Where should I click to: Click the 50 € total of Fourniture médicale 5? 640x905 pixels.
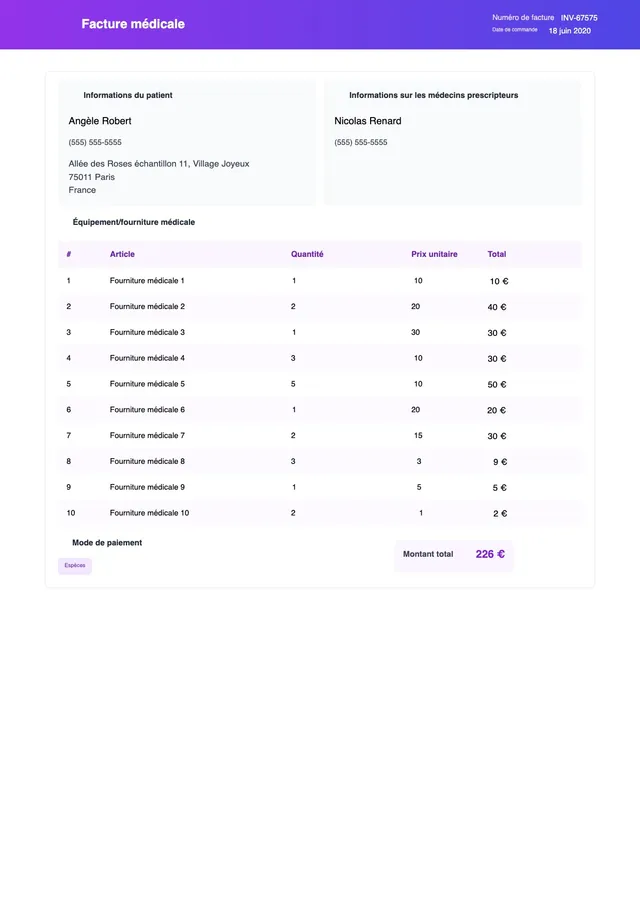[x=497, y=384]
